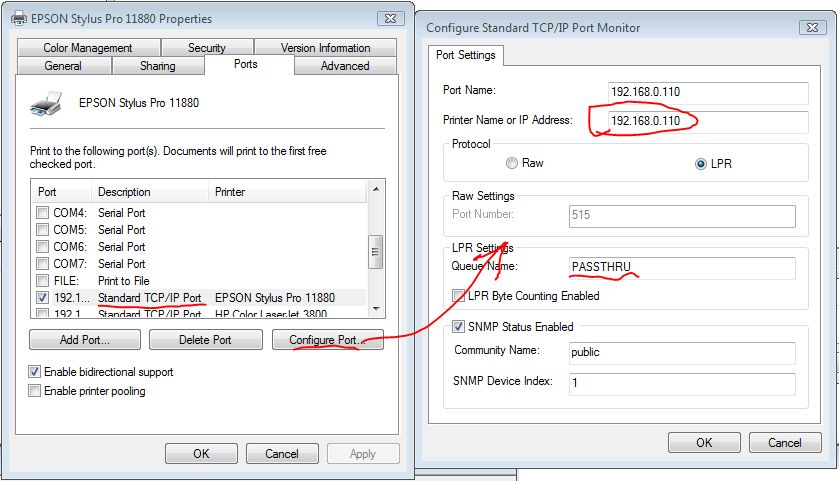This screenshot has height=481, width=839.
Task: Check the COM6 serial port checkbox
Action: (x=42, y=247)
